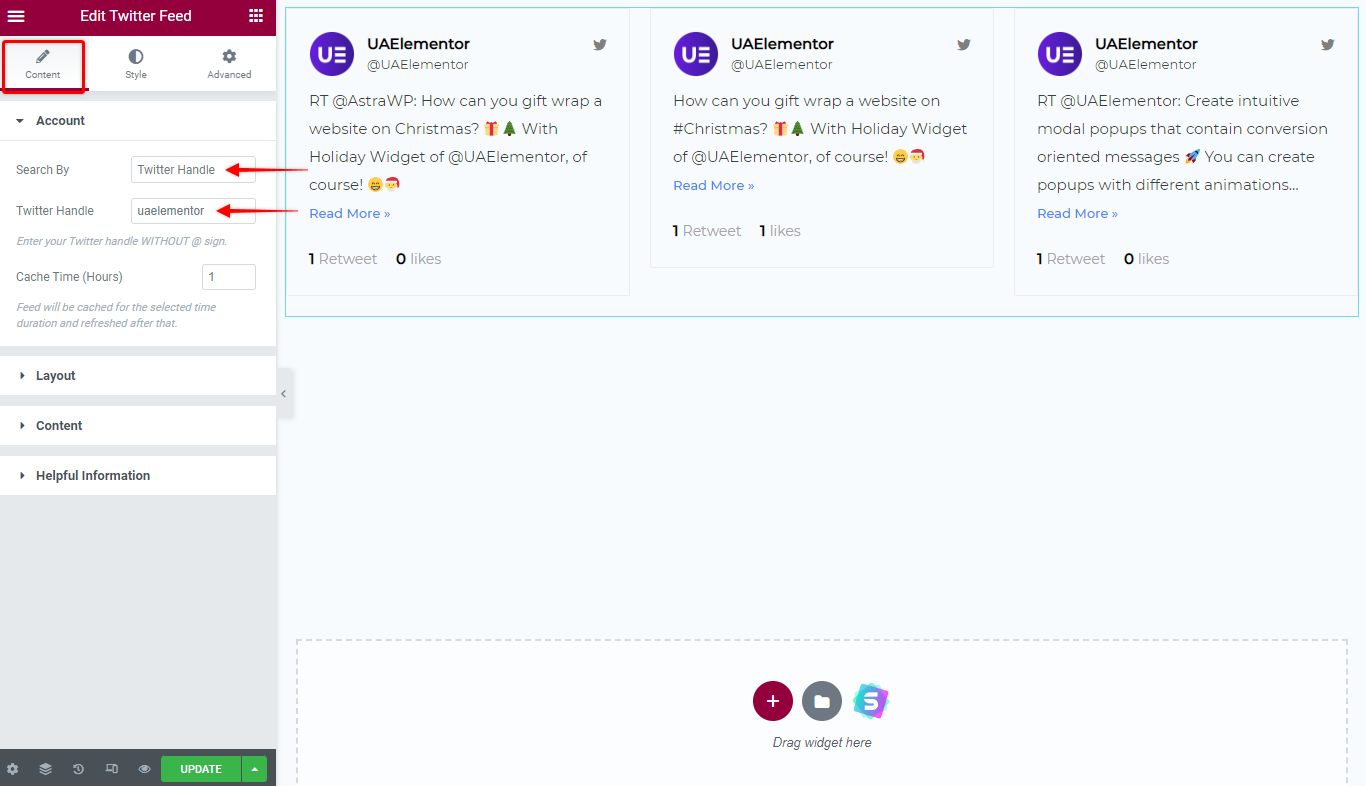The image size is (1366, 786).
Task: Click the Twitter bird icon on the second tweet
Action: 964,45
